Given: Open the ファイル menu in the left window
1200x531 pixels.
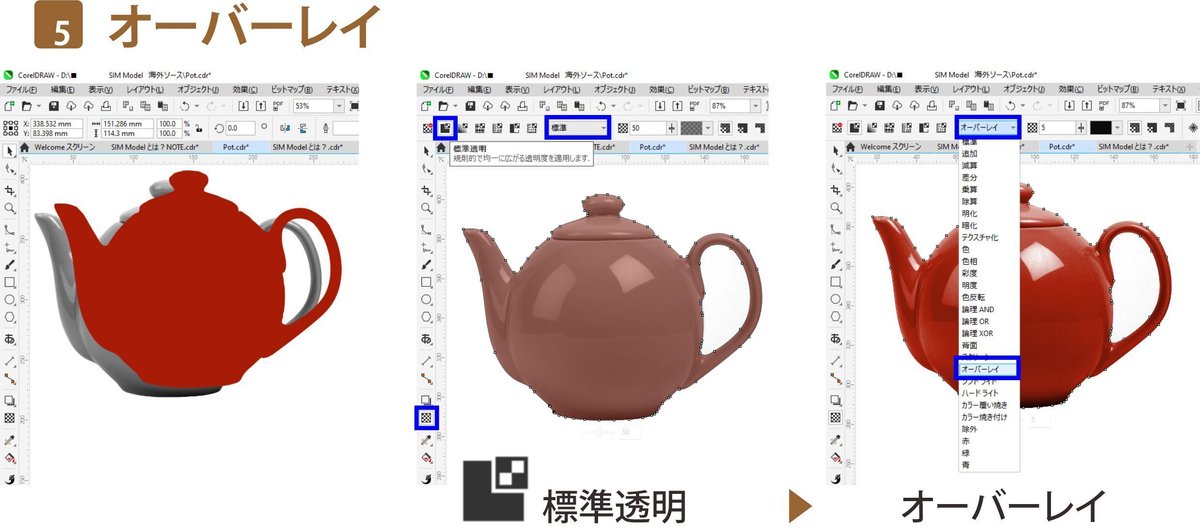Looking at the screenshot, I should tap(21, 89).
